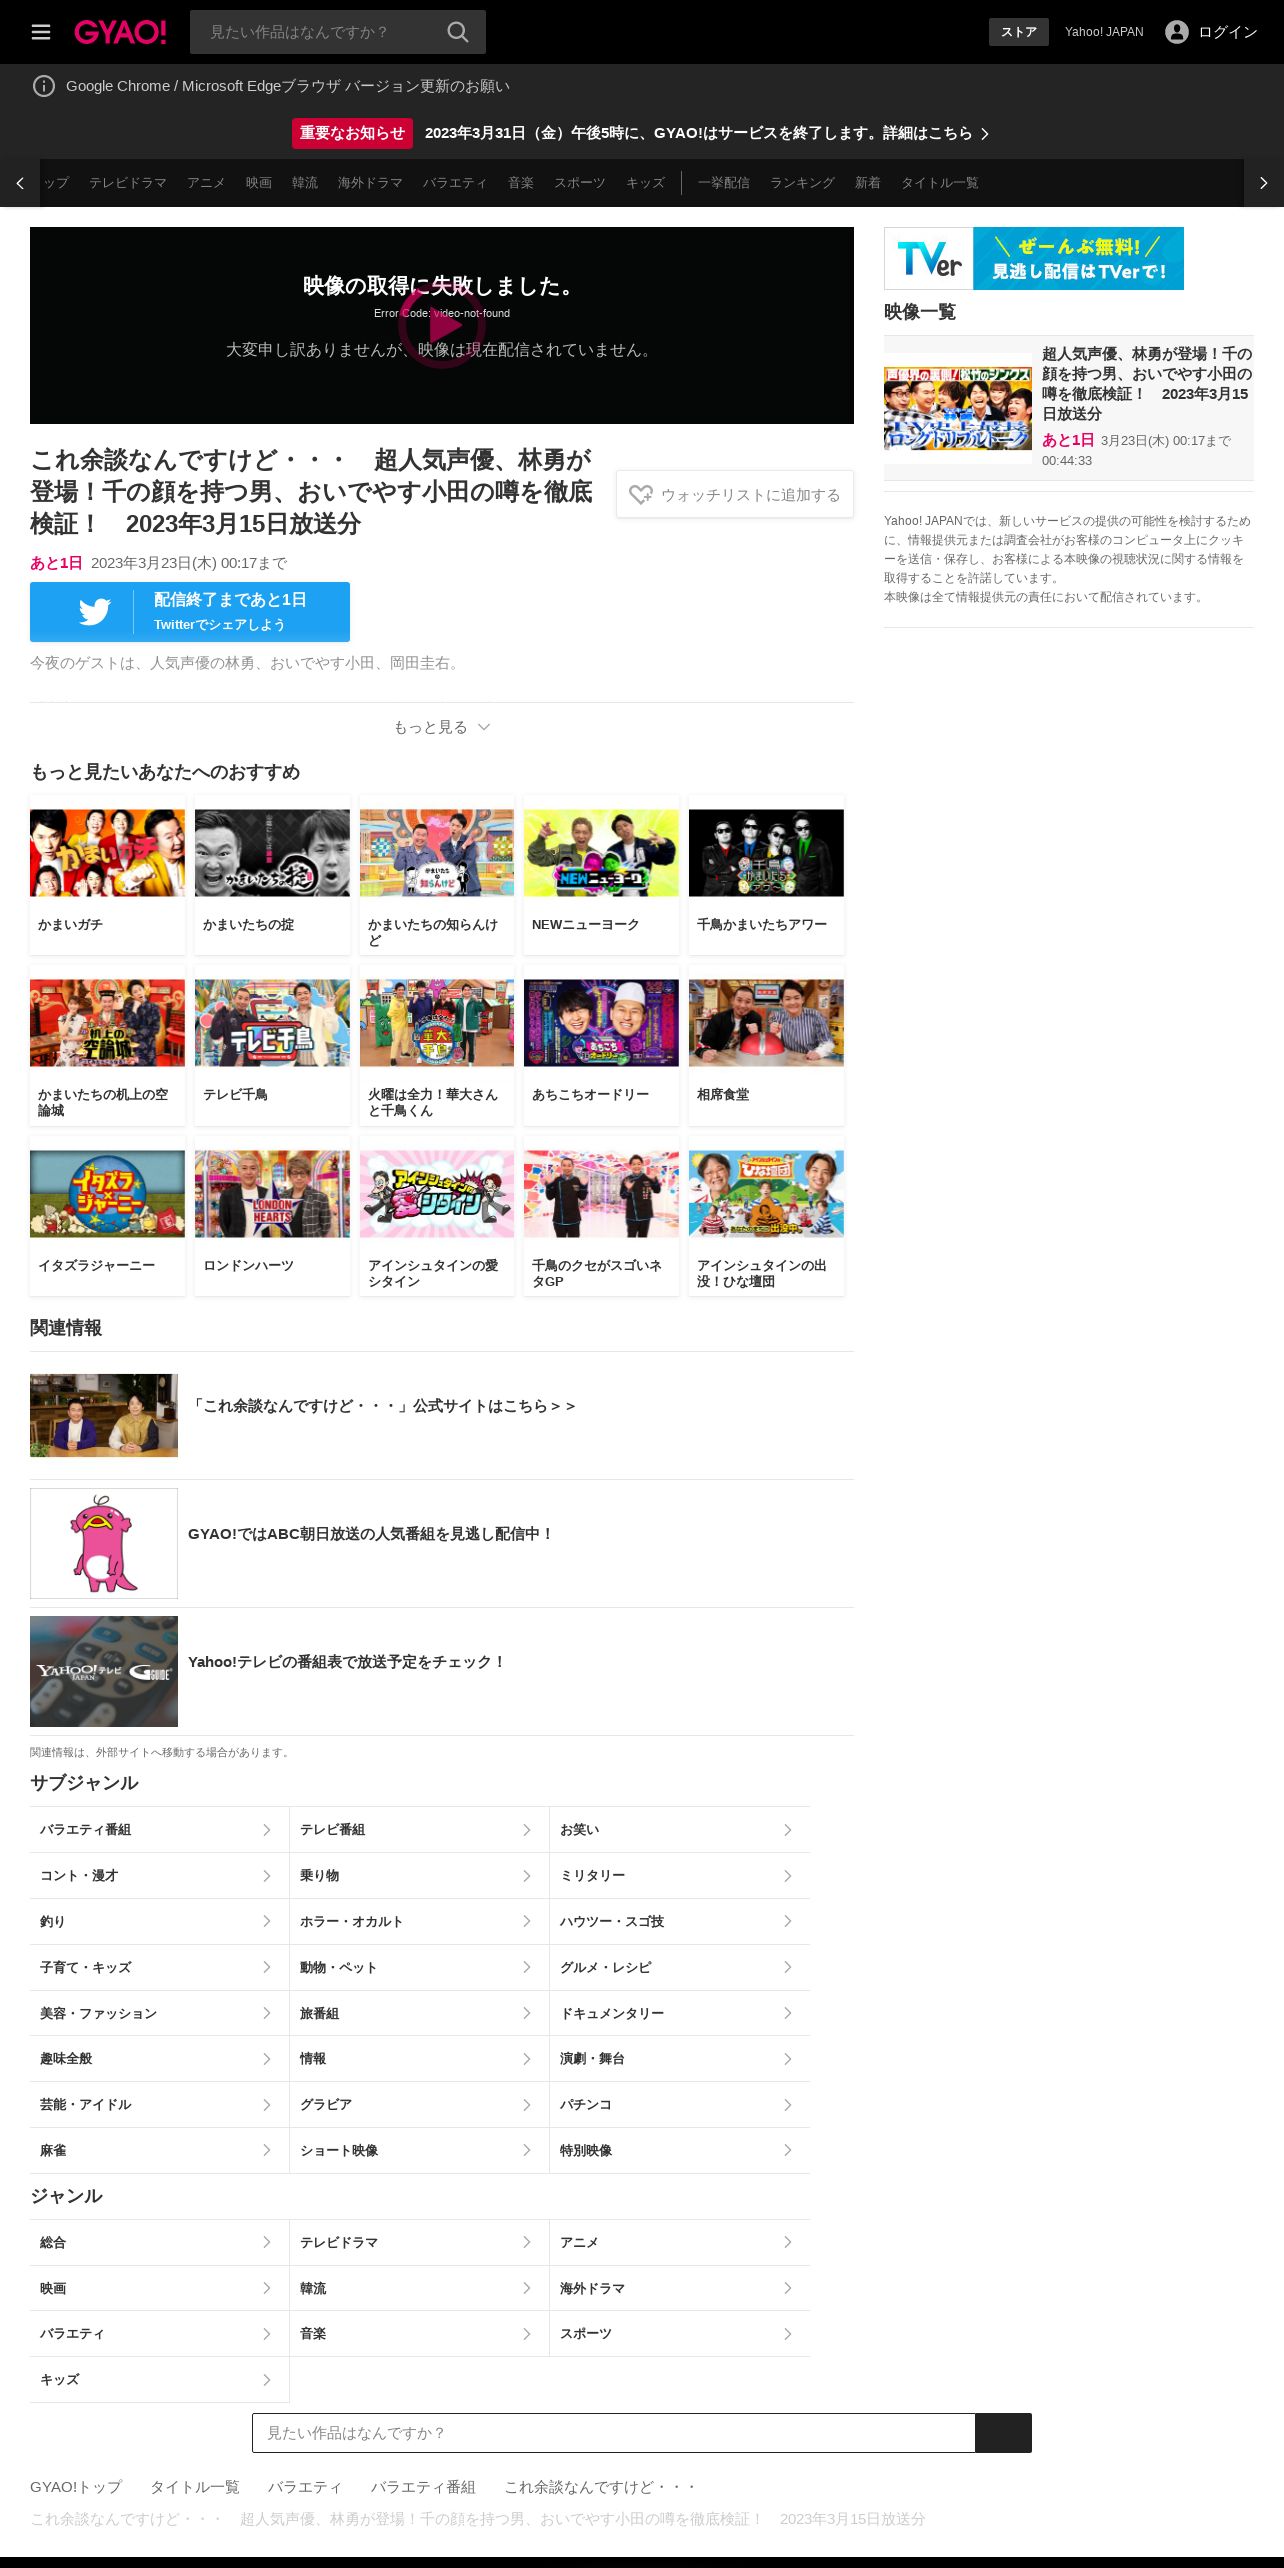This screenshot has width=1284, height=2568.
Task: Open かまいたちの知らんけど thumbnail
Action: point(437,853)
